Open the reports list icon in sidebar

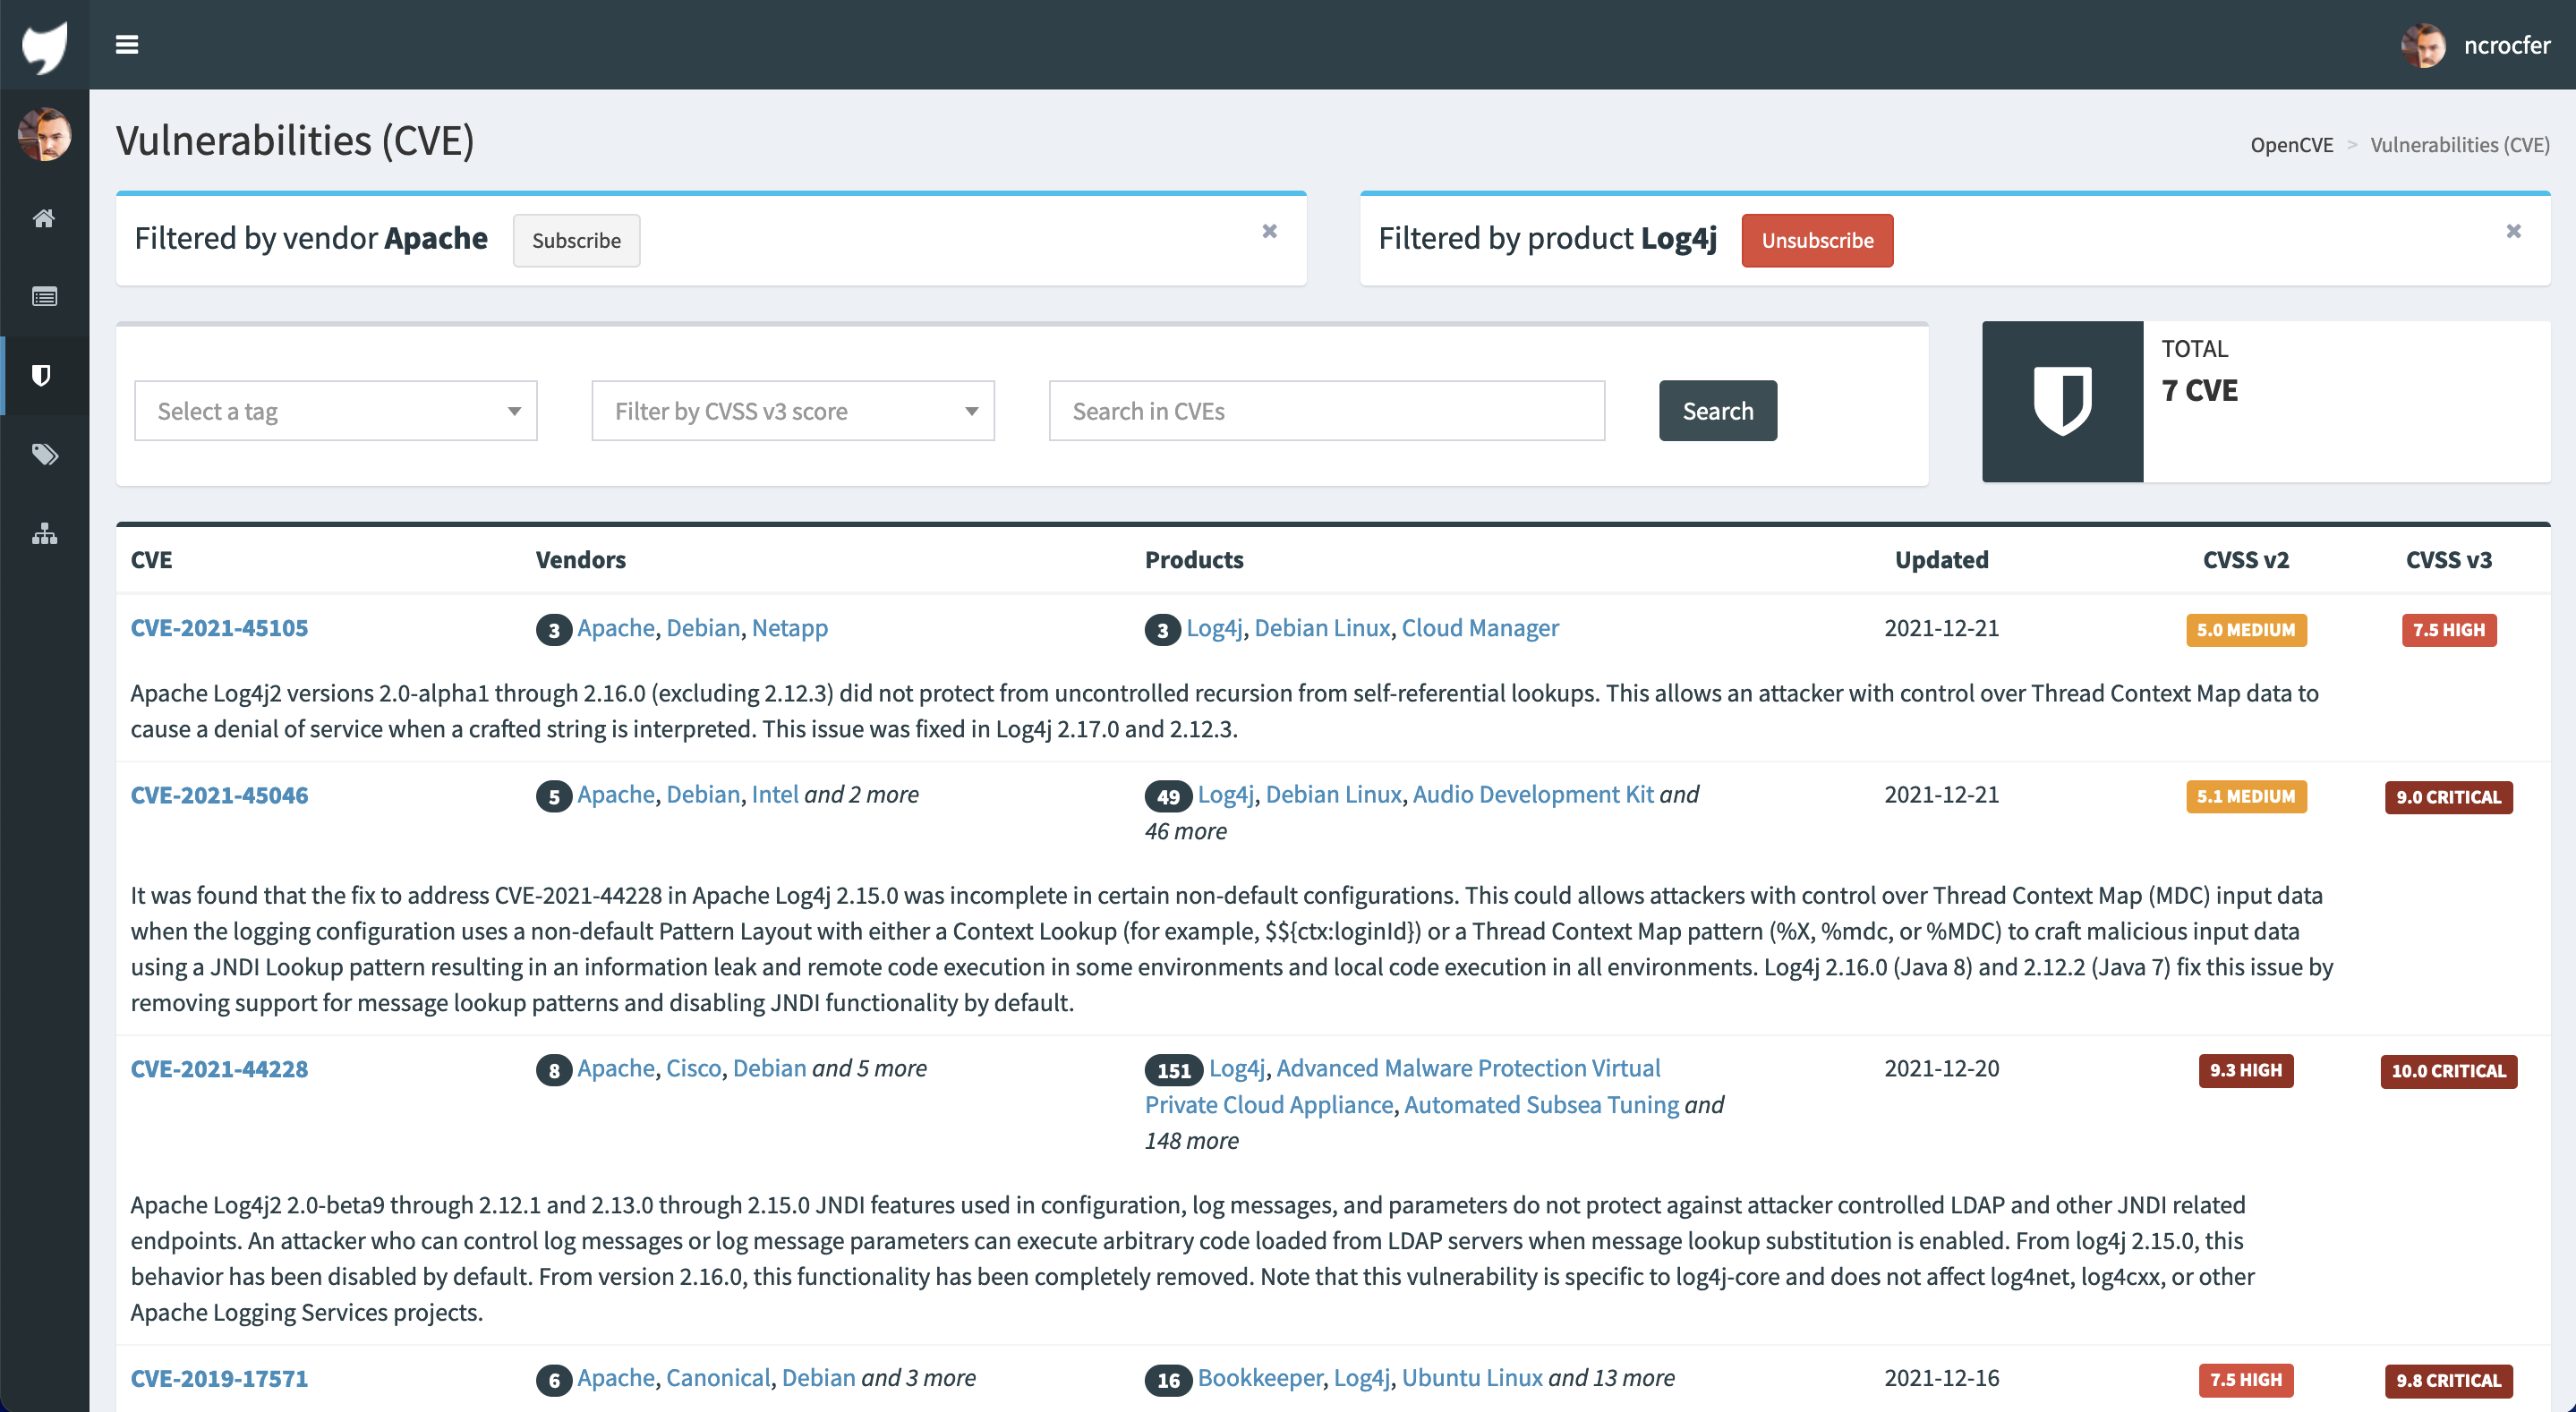[44, 296]
